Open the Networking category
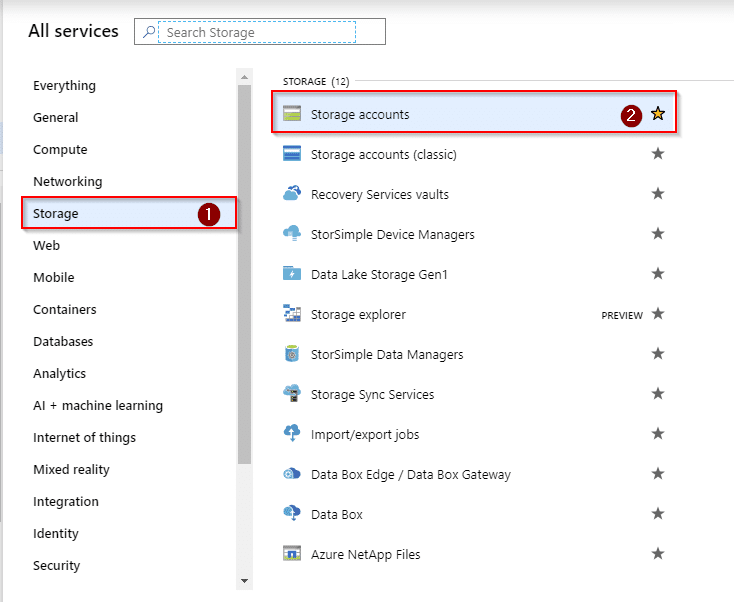The image size is (734, 602). coord(67,182)
